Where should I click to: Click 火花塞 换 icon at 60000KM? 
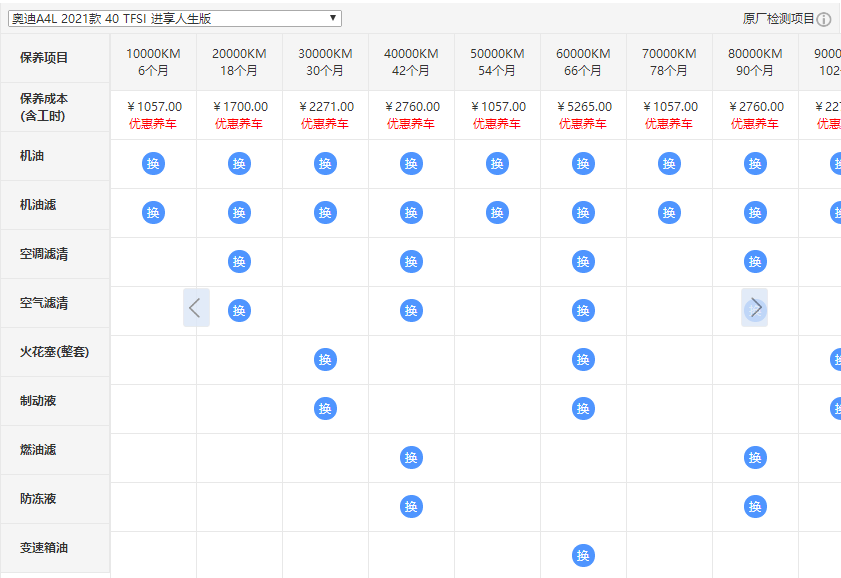(x=583, y=360)
